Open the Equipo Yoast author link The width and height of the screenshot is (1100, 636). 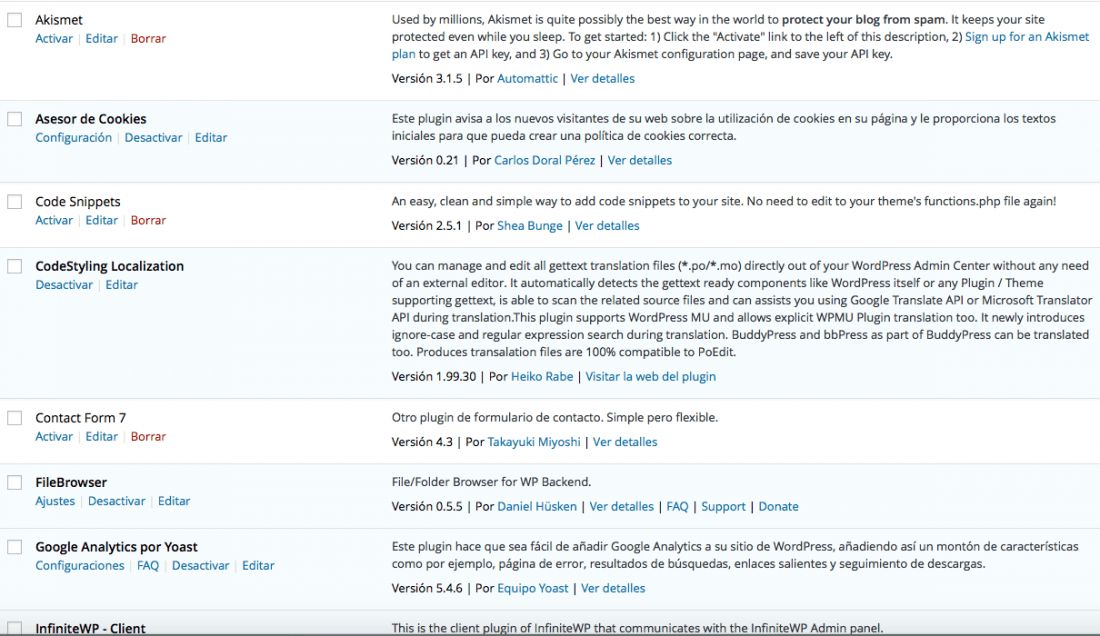(532, 588)
